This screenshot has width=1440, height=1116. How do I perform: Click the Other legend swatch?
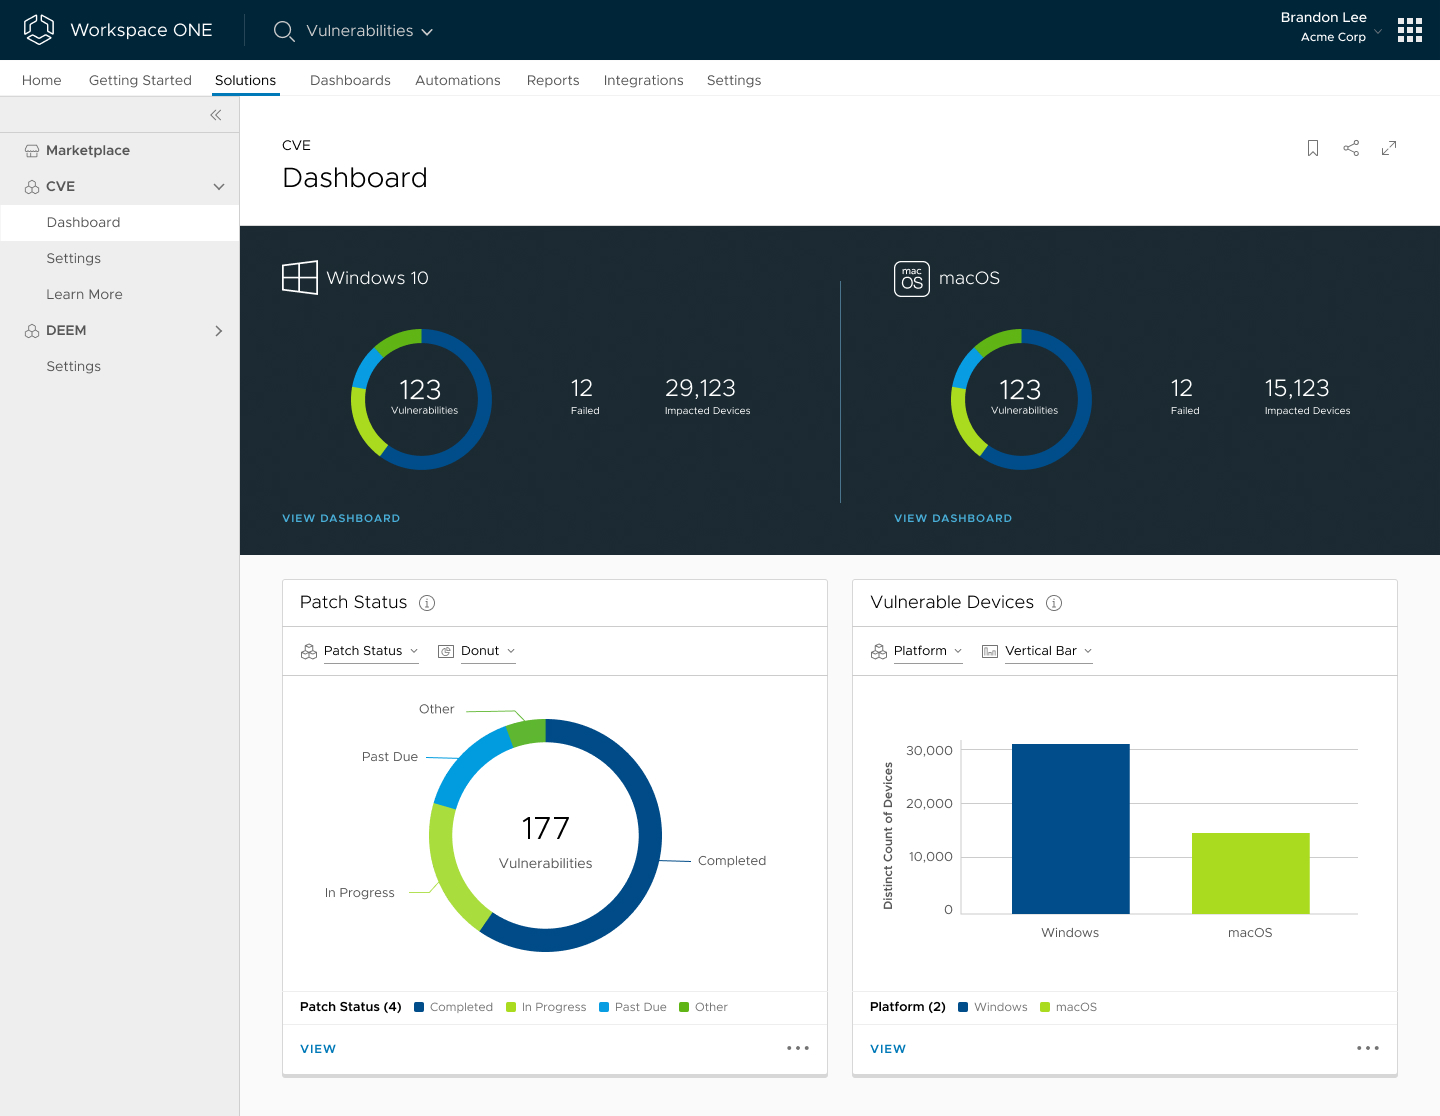coord(684,1007)
